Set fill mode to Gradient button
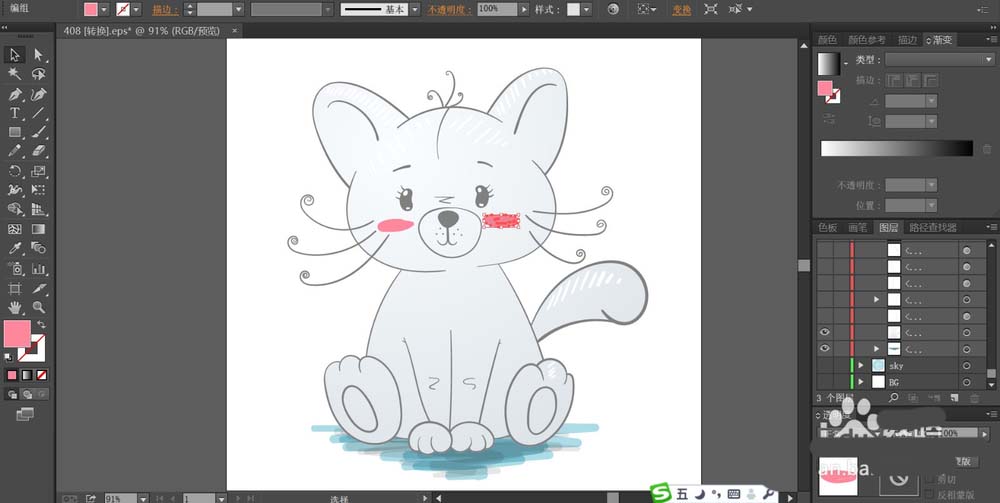 pos(27,375)
